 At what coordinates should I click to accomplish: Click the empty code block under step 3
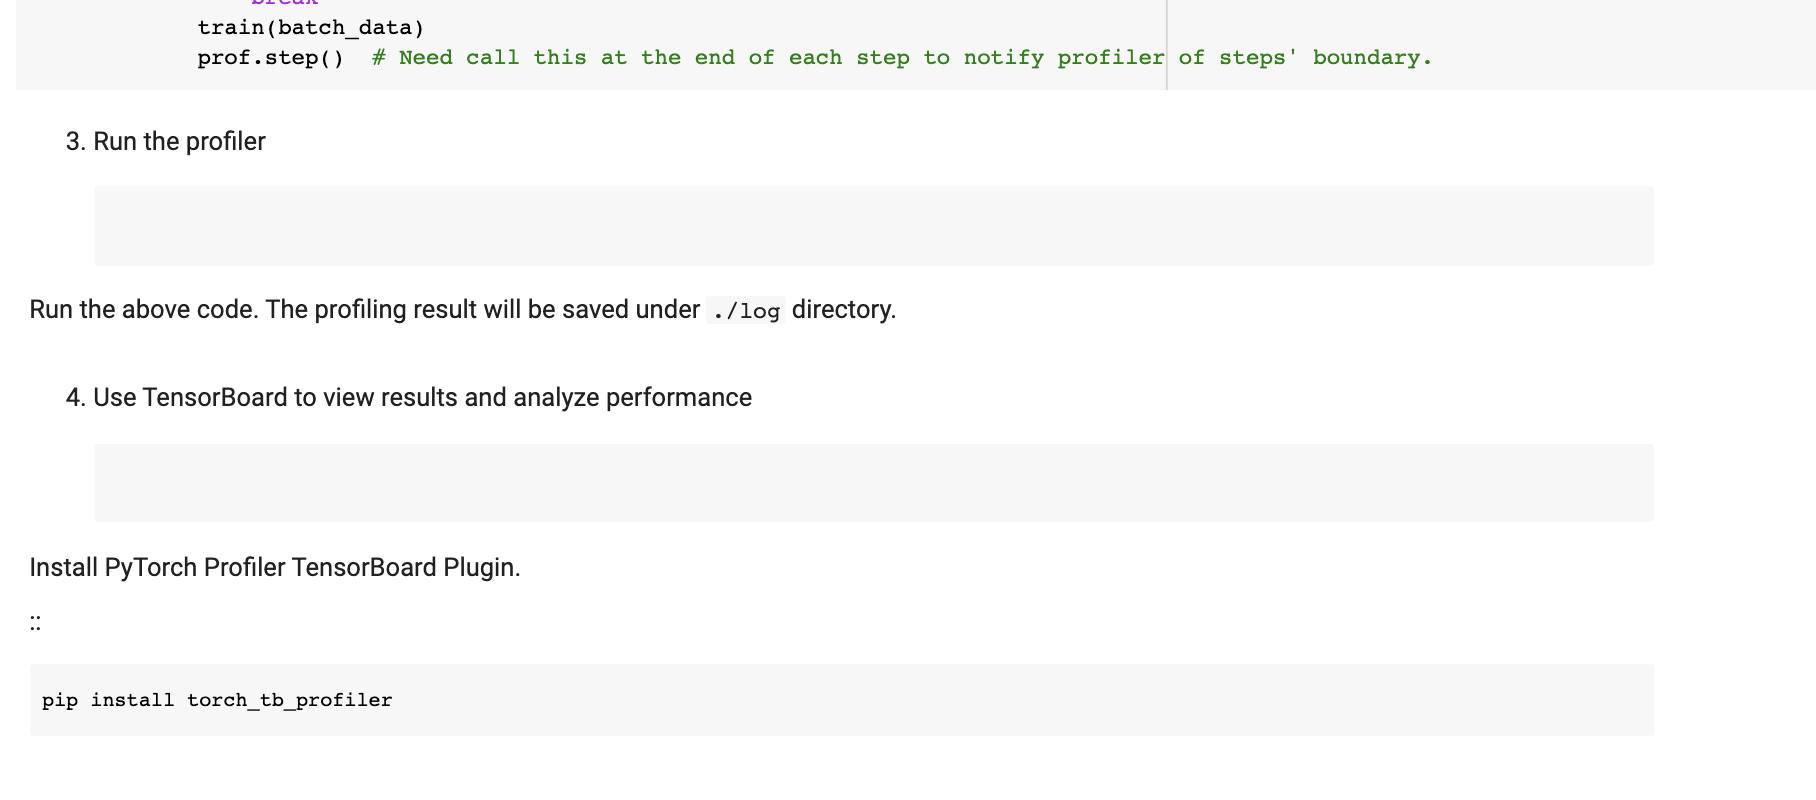coord(873,226)
